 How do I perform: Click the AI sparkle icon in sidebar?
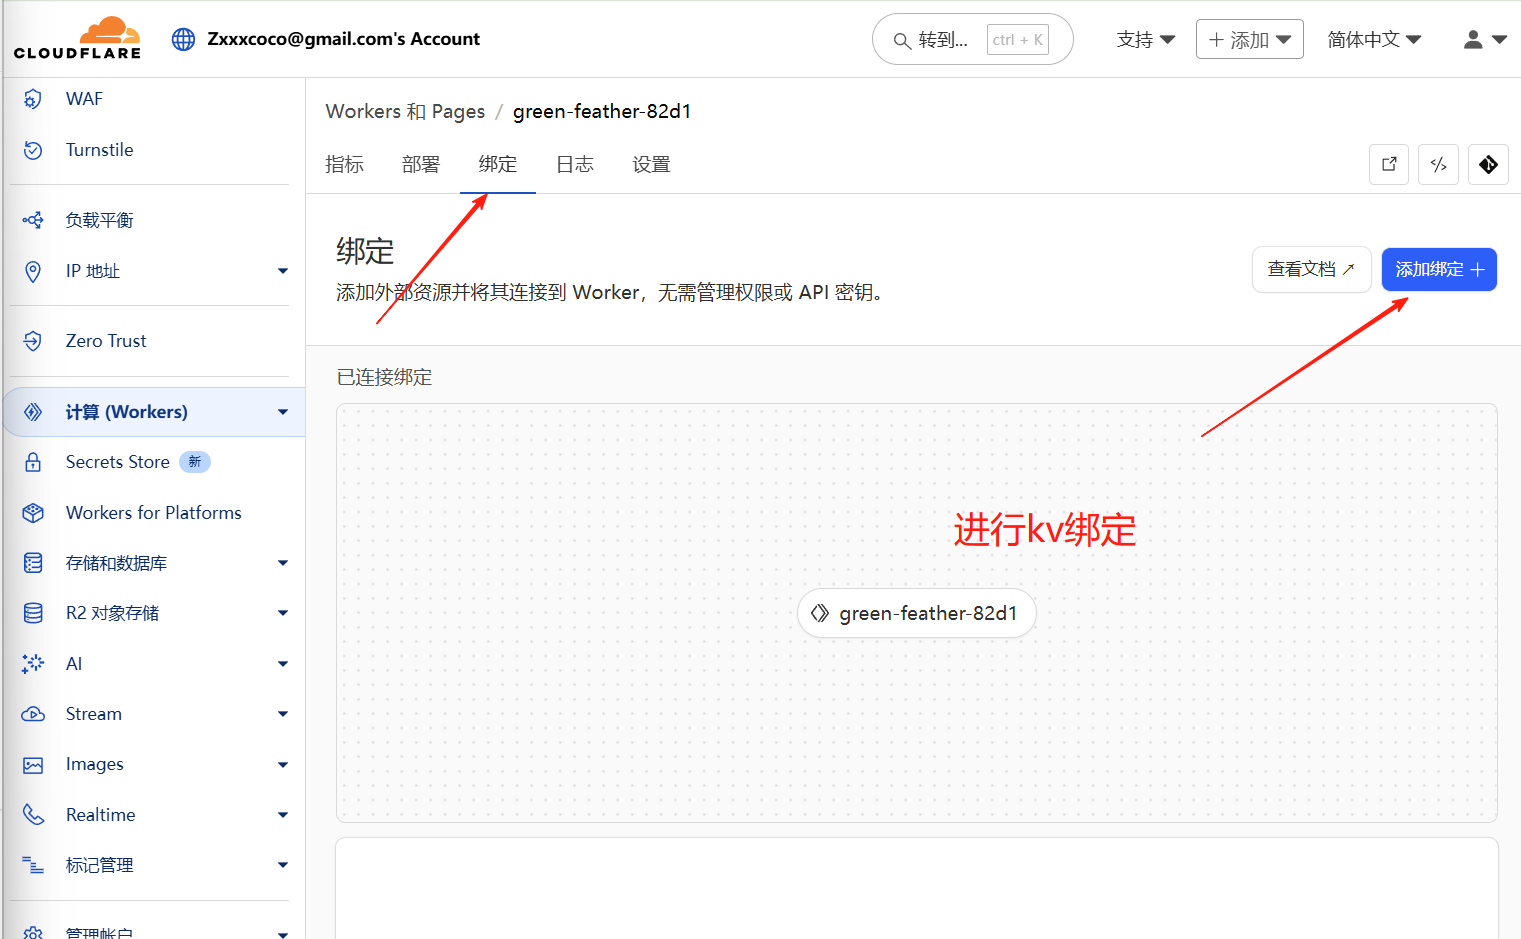[x=33, y=664]
